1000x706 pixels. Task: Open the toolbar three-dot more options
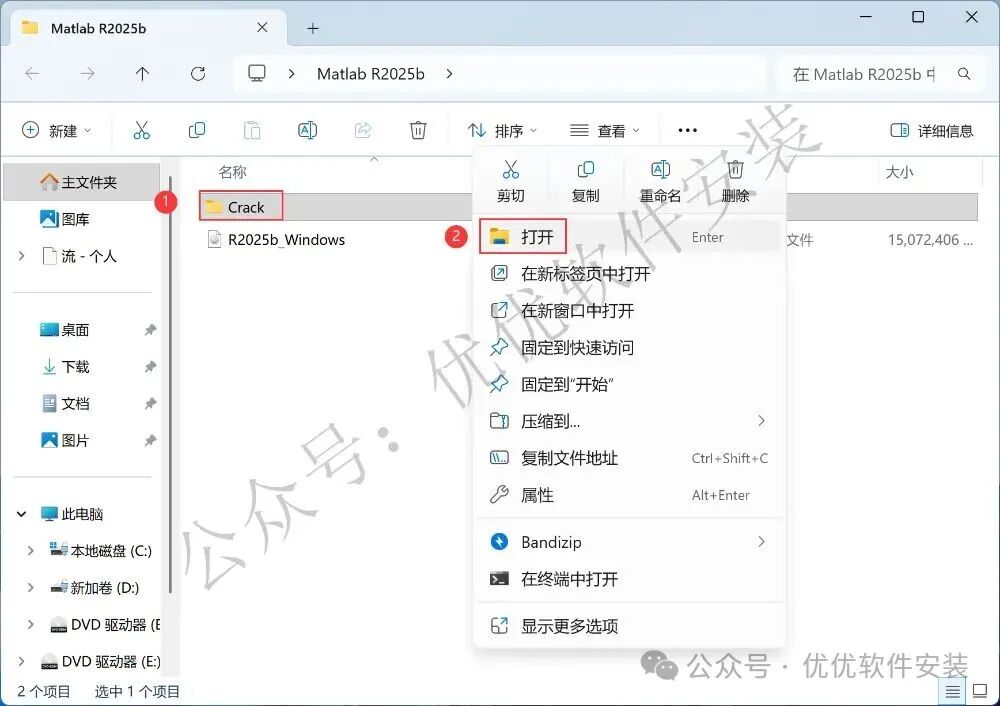pyautogui.click(x=688, y=130)
